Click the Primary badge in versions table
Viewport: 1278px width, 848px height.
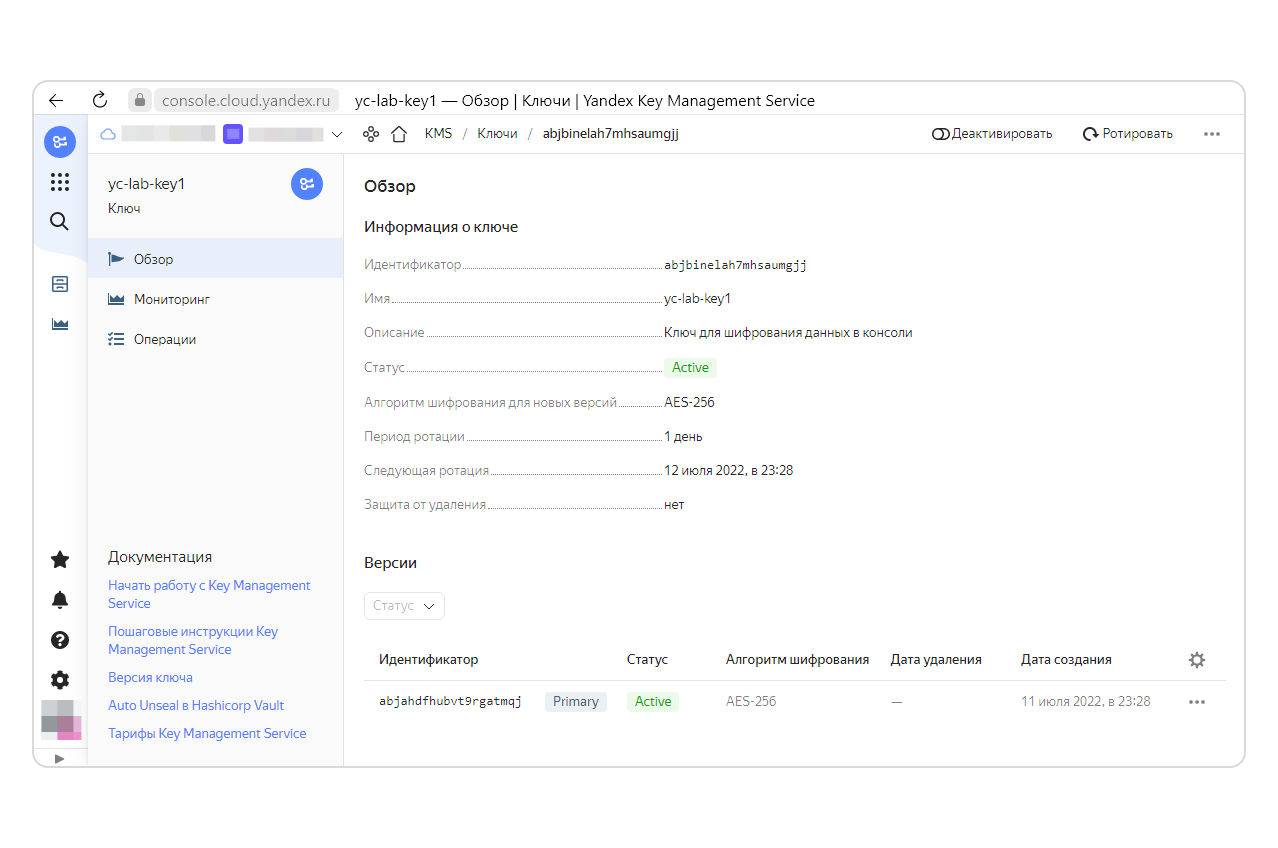(576, 702)
